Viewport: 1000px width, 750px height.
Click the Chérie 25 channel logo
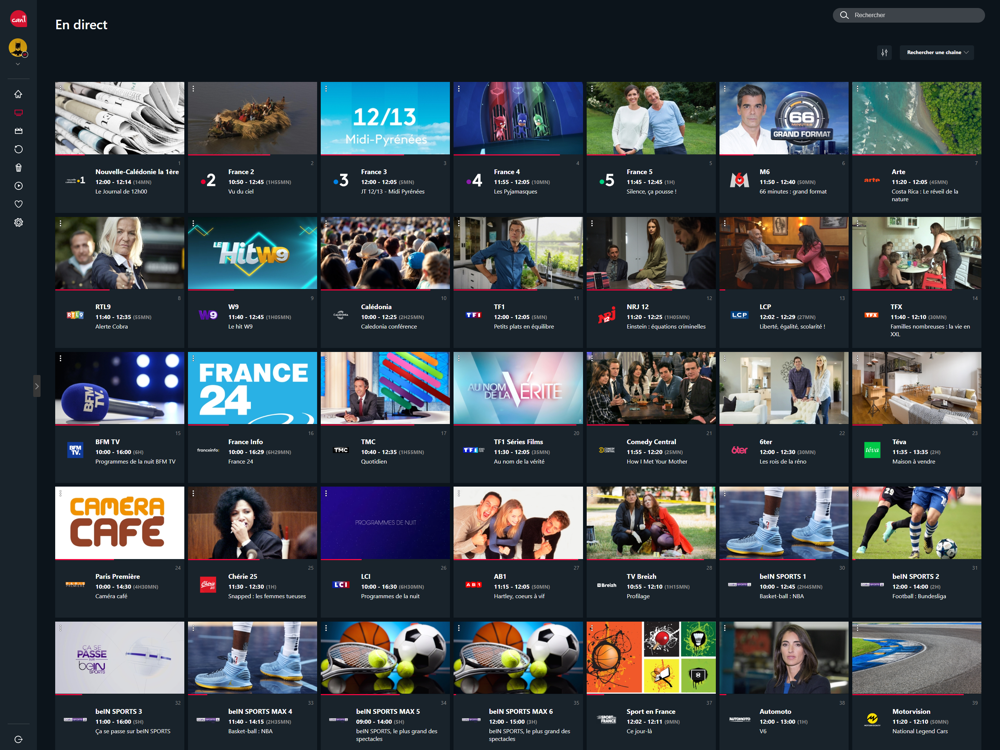coord(208,584)
